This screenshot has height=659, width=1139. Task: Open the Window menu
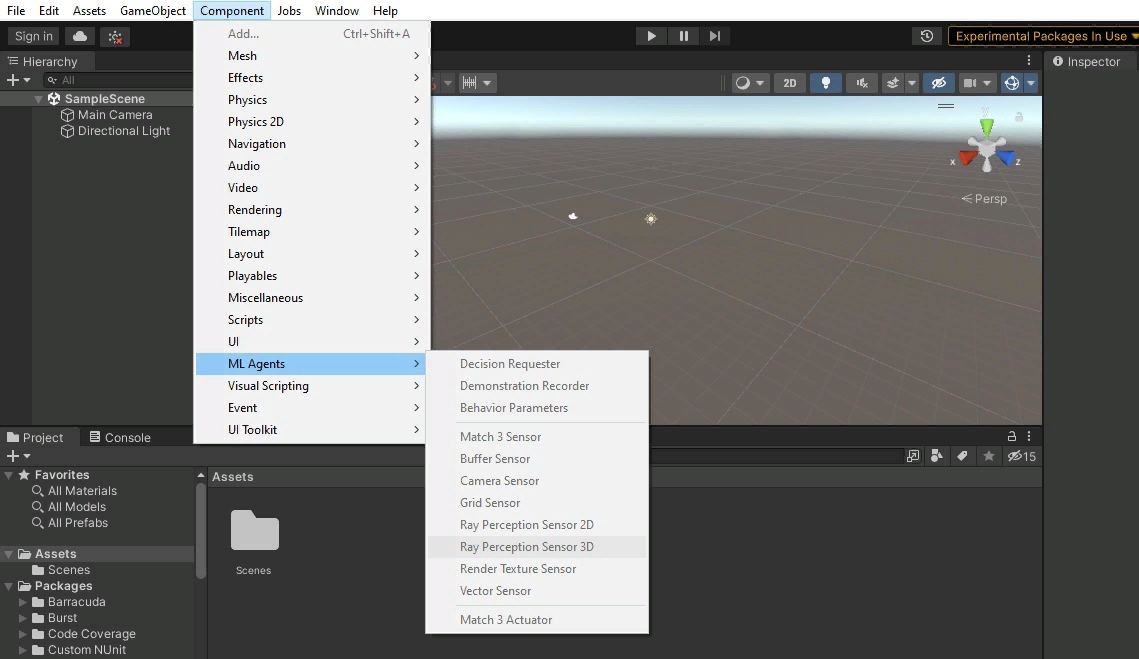[x=336, y=11]
